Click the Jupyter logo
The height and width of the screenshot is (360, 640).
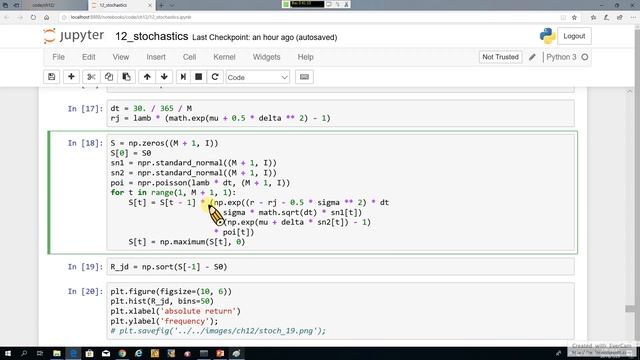74,36
